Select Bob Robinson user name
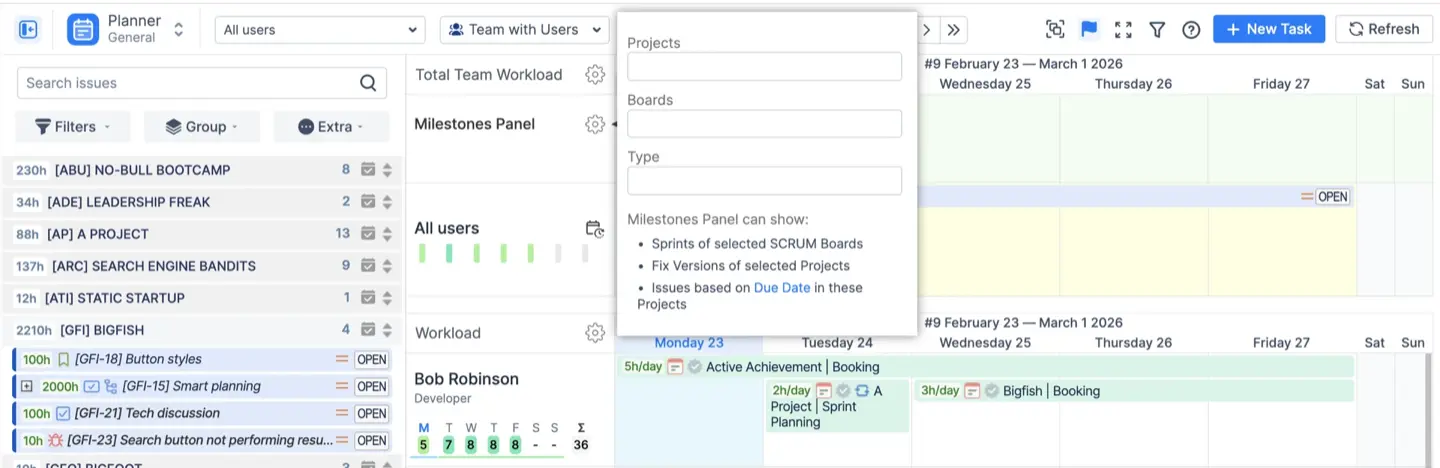The image size is (1440, 468). [x=466, y=379]
